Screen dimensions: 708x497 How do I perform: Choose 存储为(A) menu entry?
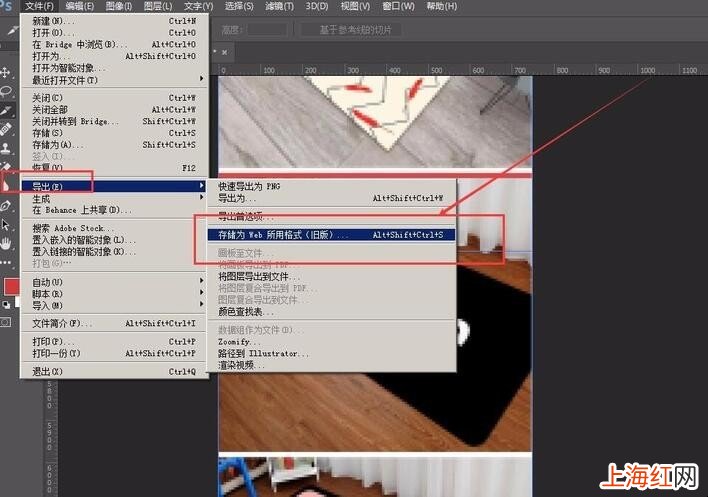click(114, 145)
